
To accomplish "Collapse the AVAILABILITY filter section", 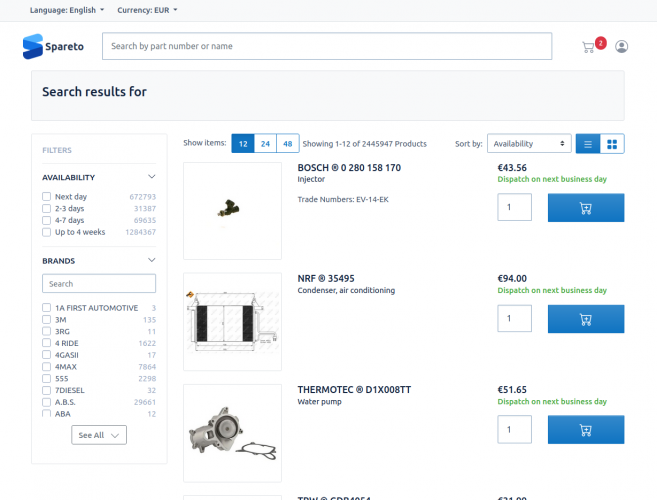I will pos(152,177).
